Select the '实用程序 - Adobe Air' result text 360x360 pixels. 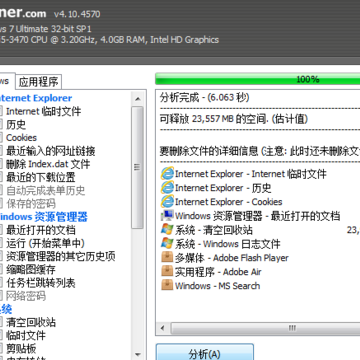(218, 272)
